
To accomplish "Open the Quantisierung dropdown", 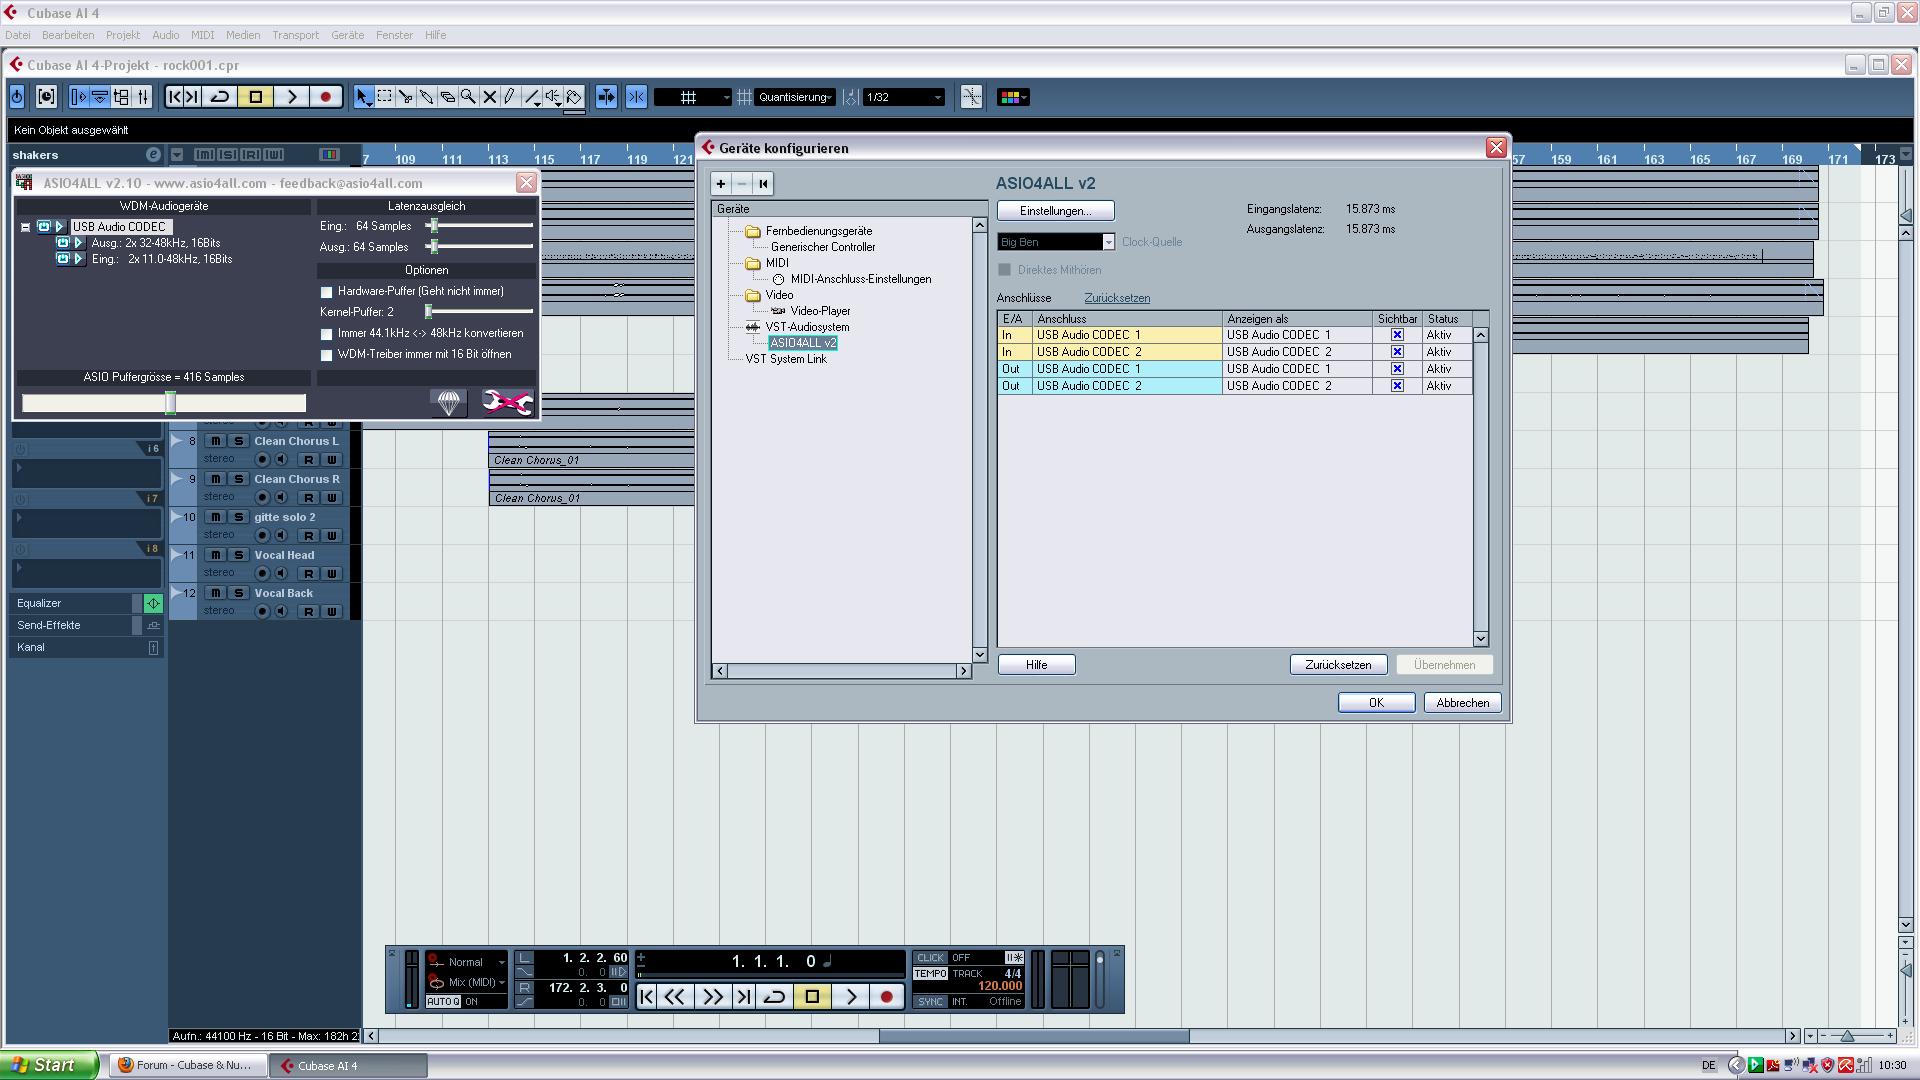I will click(795, 97).
